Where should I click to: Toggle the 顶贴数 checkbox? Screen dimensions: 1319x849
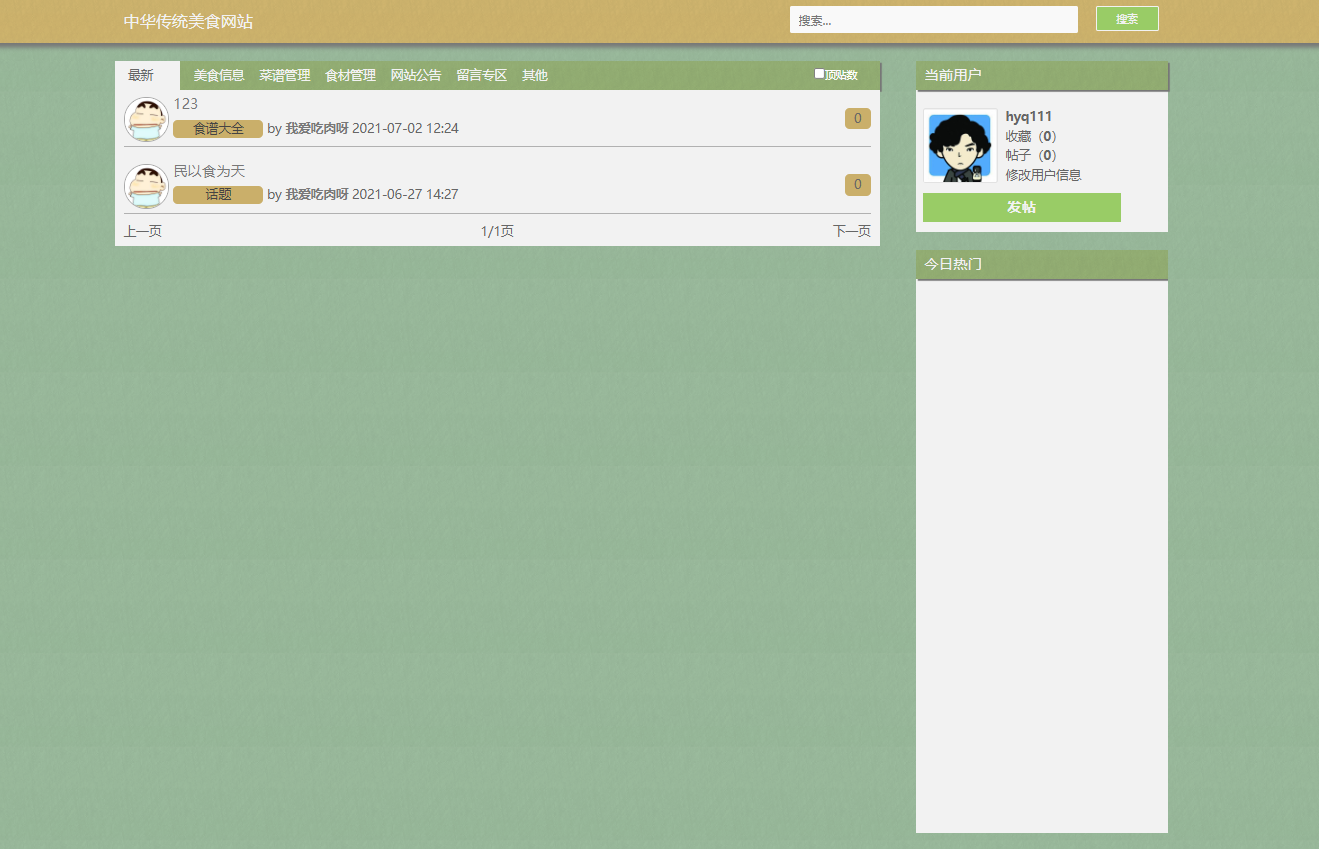coord(820,73)
